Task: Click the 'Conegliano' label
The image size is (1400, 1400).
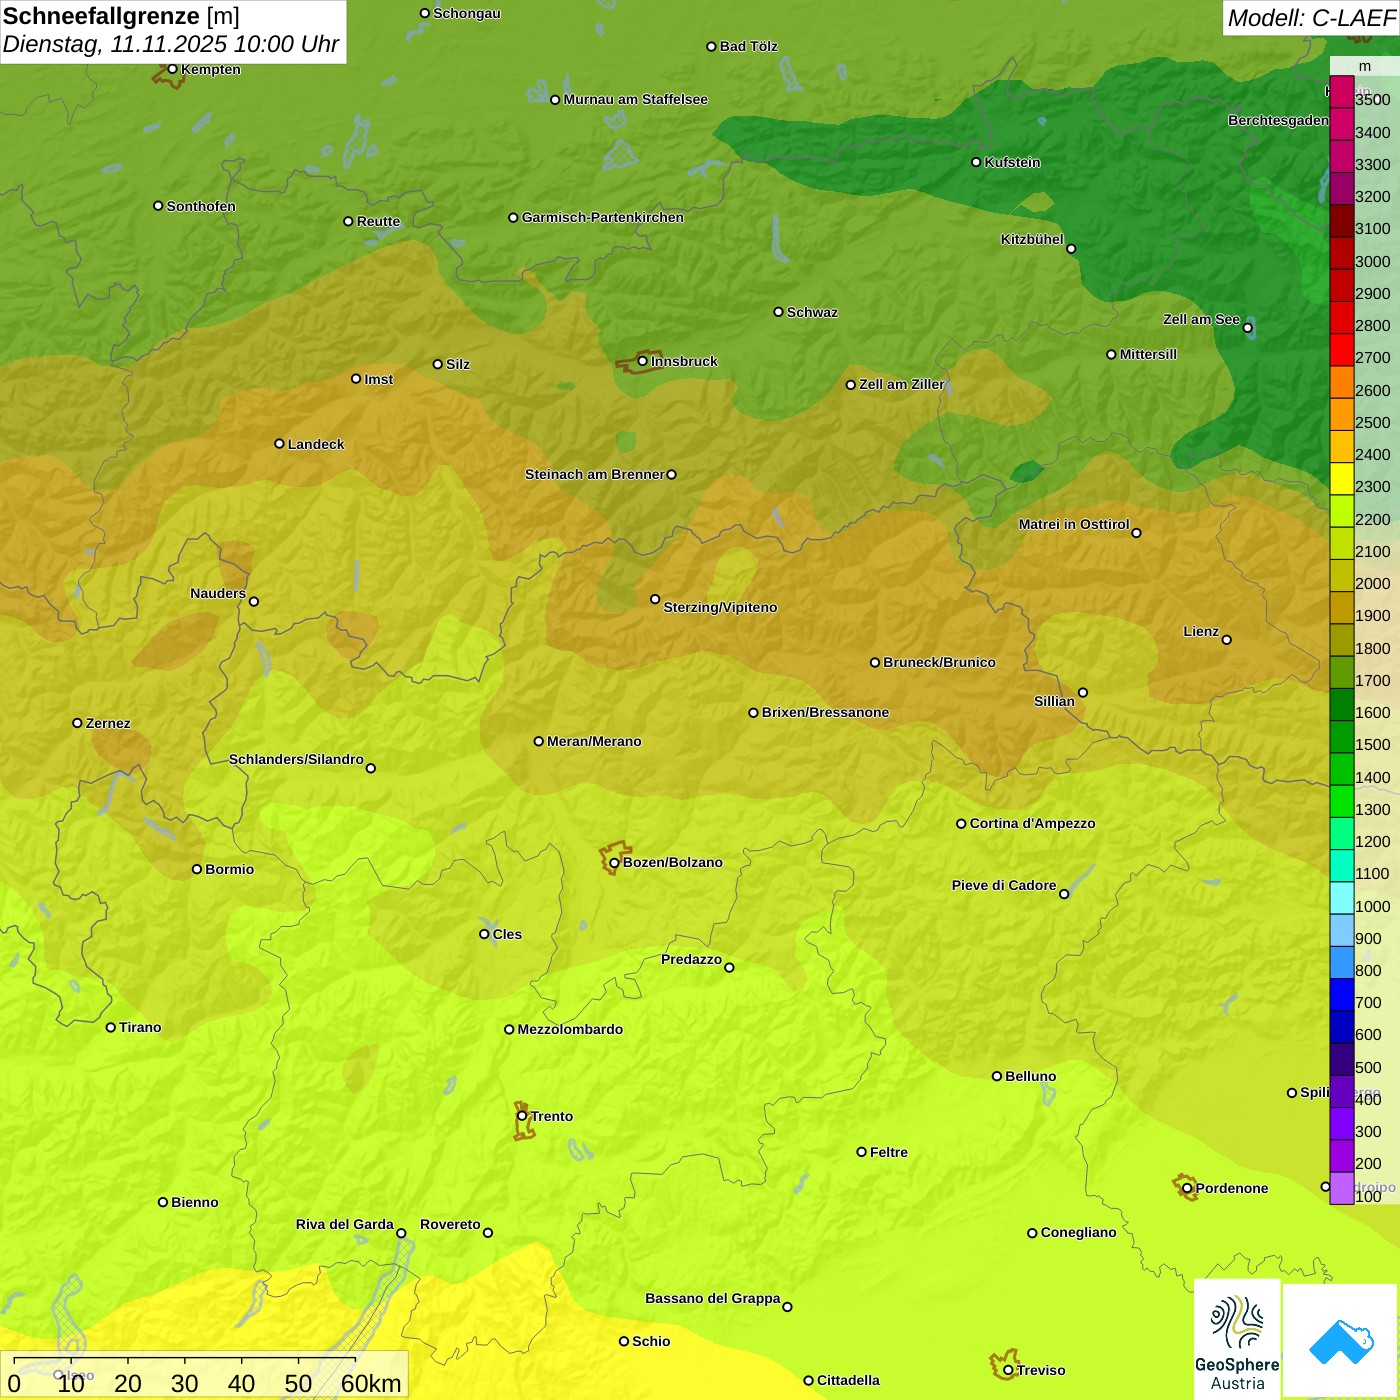Action: click(x=1078, y=1232)
